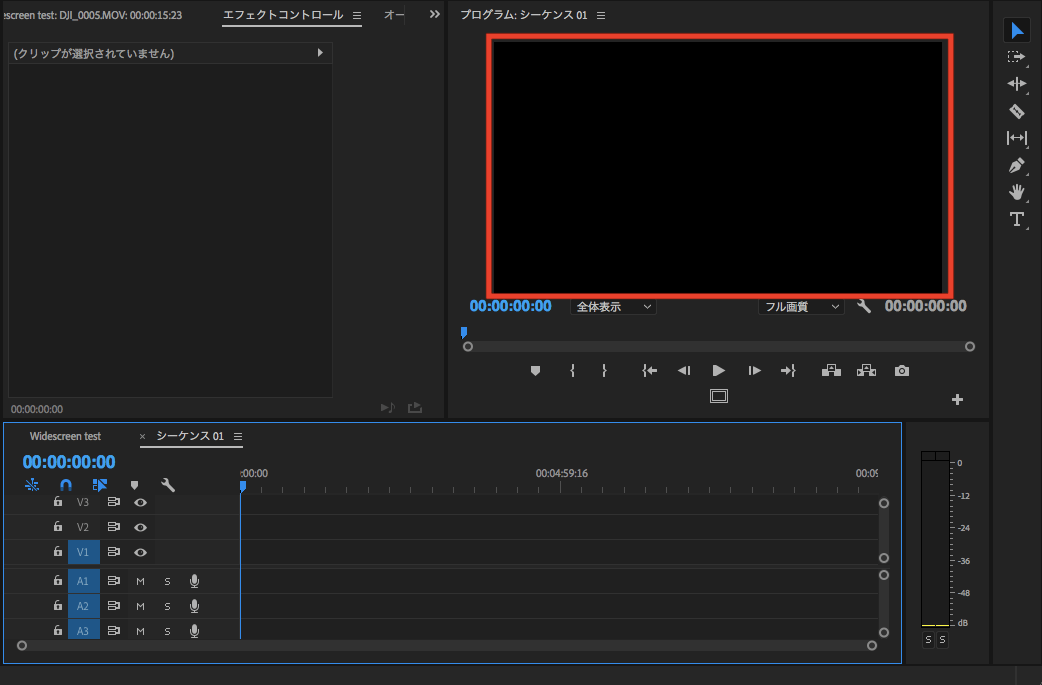1042x685 pixels.
Task: Select the Razor tool
Action: pyautogui.click(x=1016, y=111)
